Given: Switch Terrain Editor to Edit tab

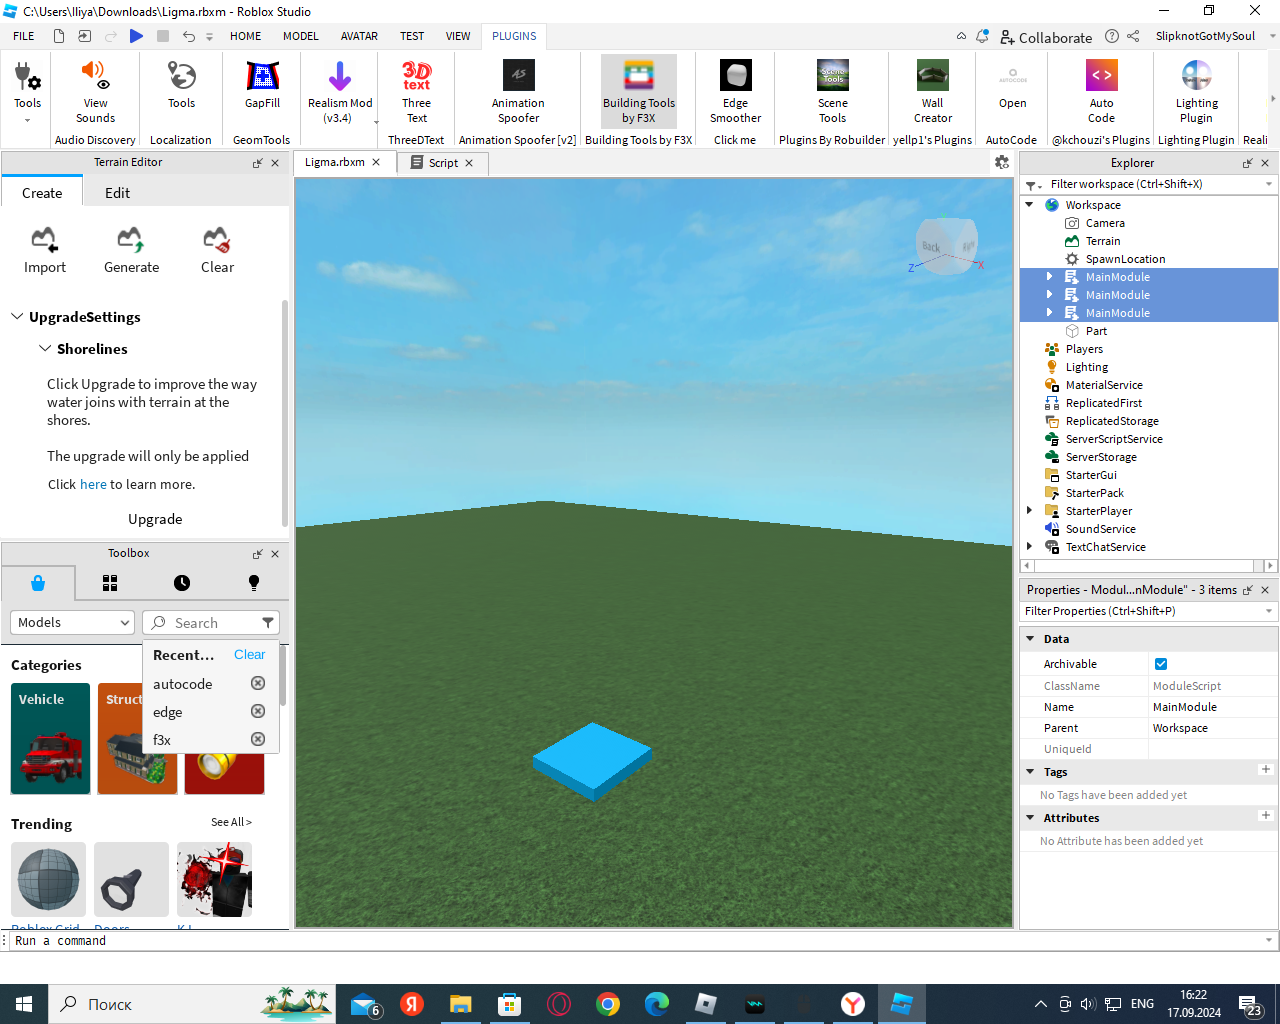Looking at the screenshot, I should (x=117, y=193).
